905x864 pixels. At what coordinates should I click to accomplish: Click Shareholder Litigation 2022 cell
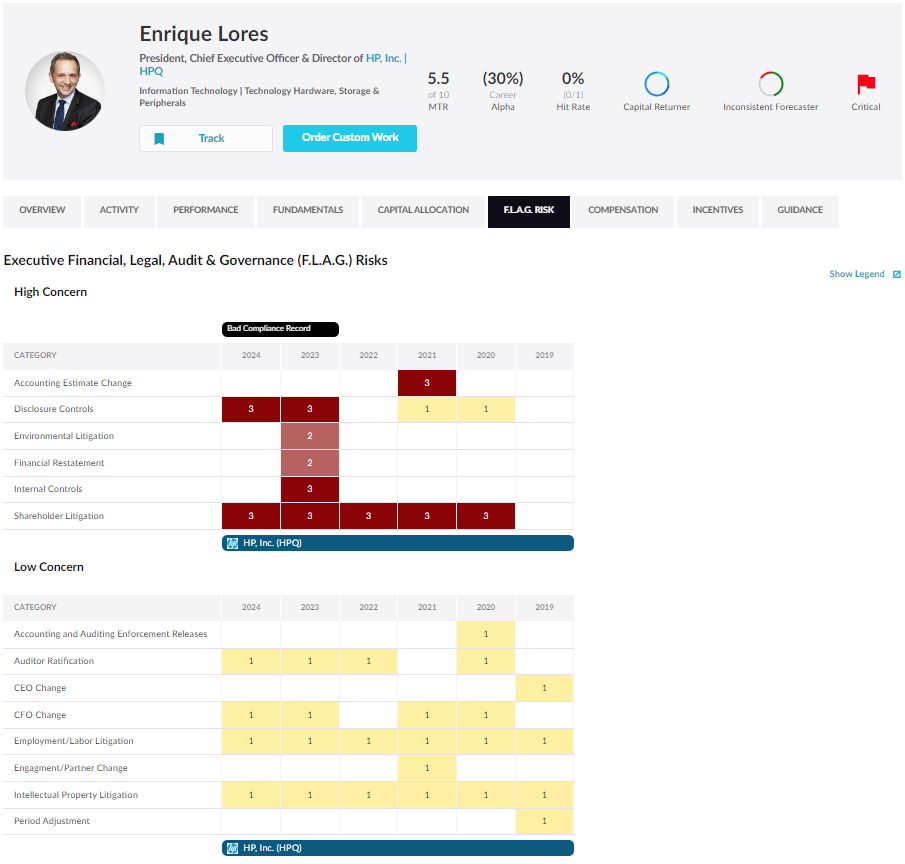click(368, 516)
